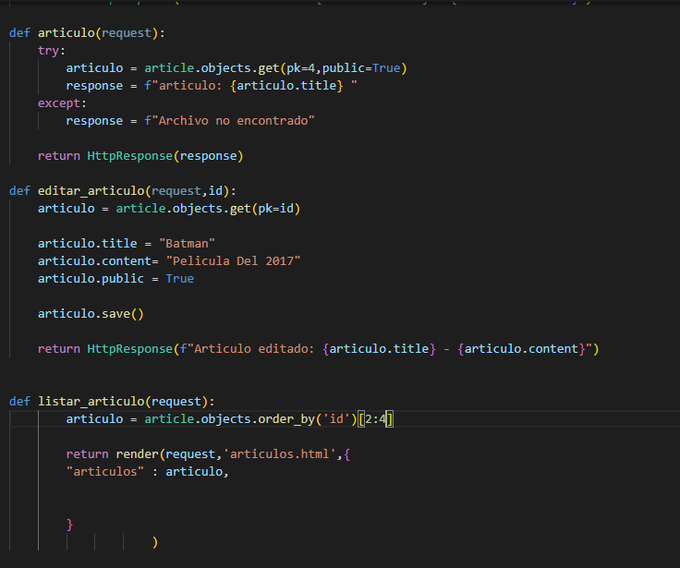Click the 'True' value on articulo.public line
The image size is (680, 568).
(x=180, y=279)
